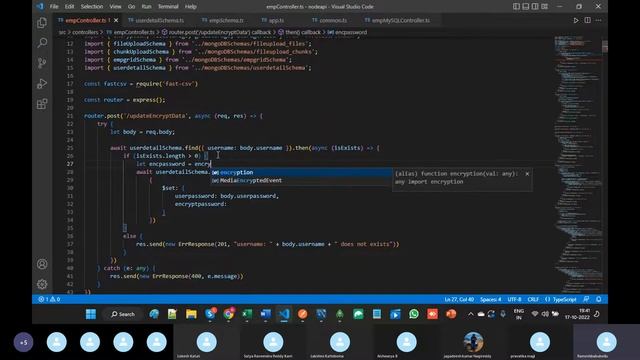Open the File menu
The width and height of the screenshot is (640, 360).
point(54,7)
